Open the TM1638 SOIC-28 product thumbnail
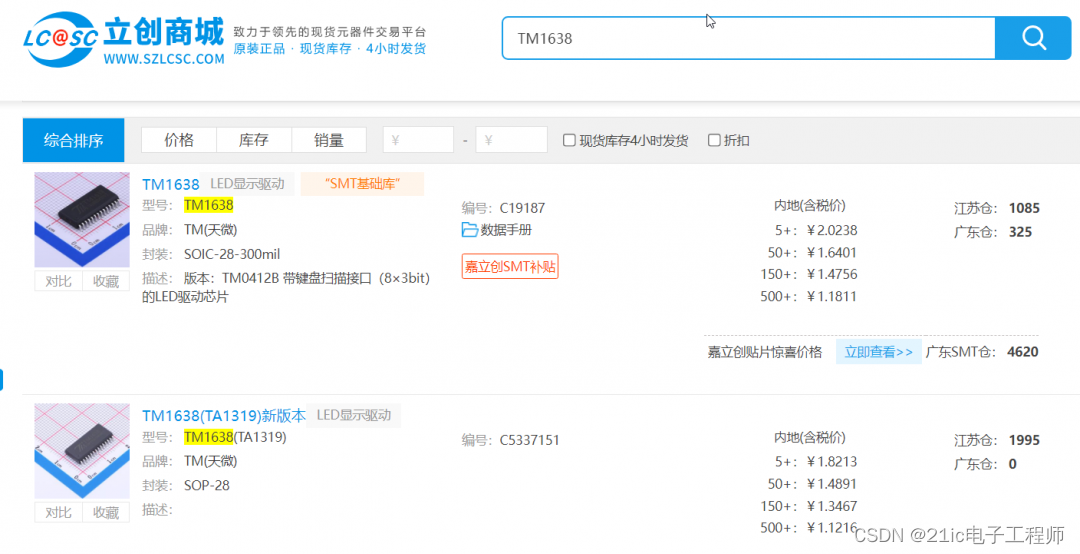Screen dimensions: 1080x554 82,220
